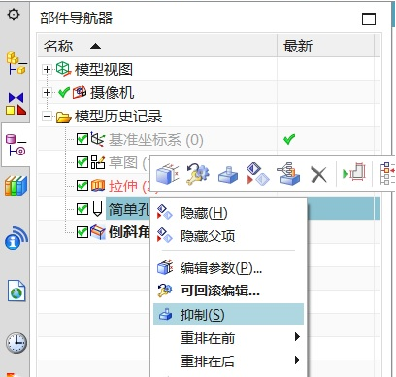Screen dimensions: 396x377
Task: Open the 重排在前 submenu
Action: point(228,338)
